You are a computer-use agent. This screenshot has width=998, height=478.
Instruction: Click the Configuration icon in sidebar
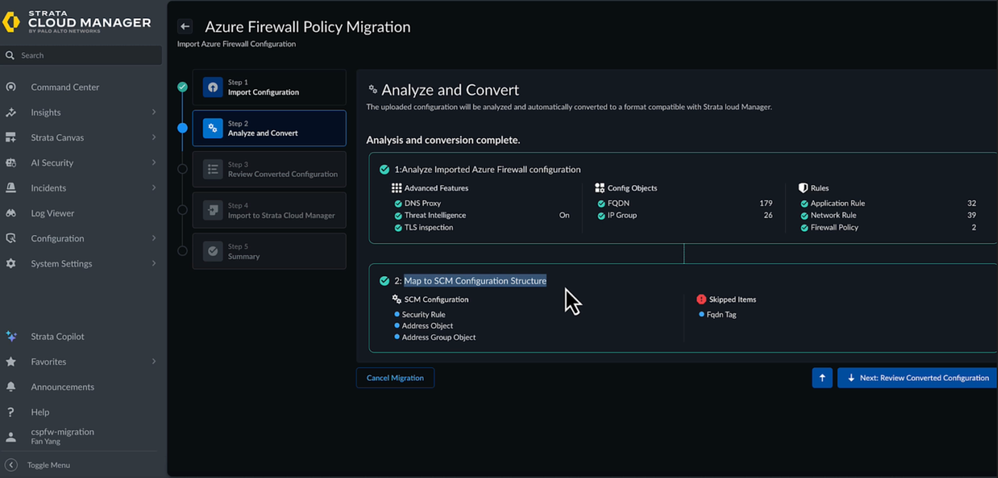(11, 239)
